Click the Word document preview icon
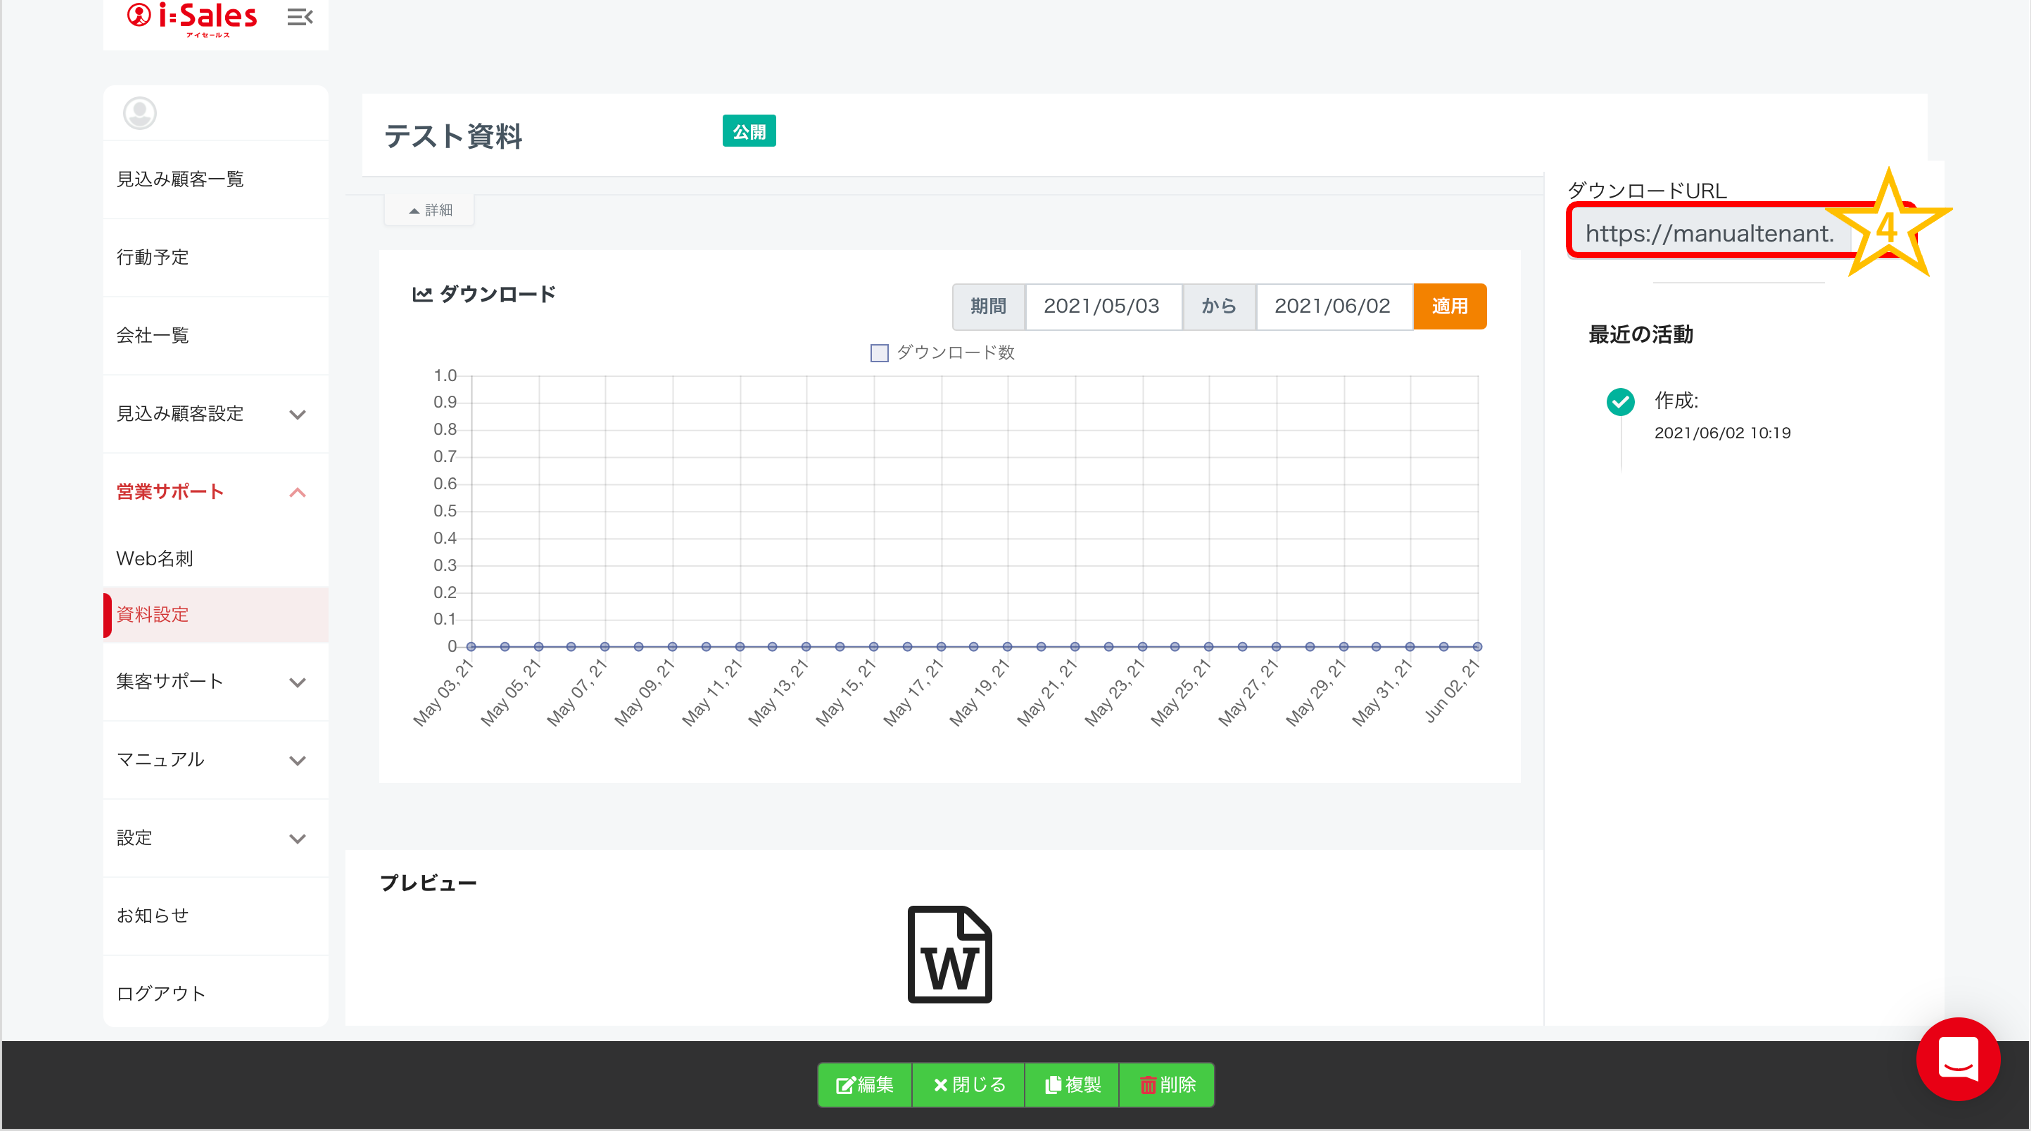This screenshot has height=1131, width=2031. (949, 954)
